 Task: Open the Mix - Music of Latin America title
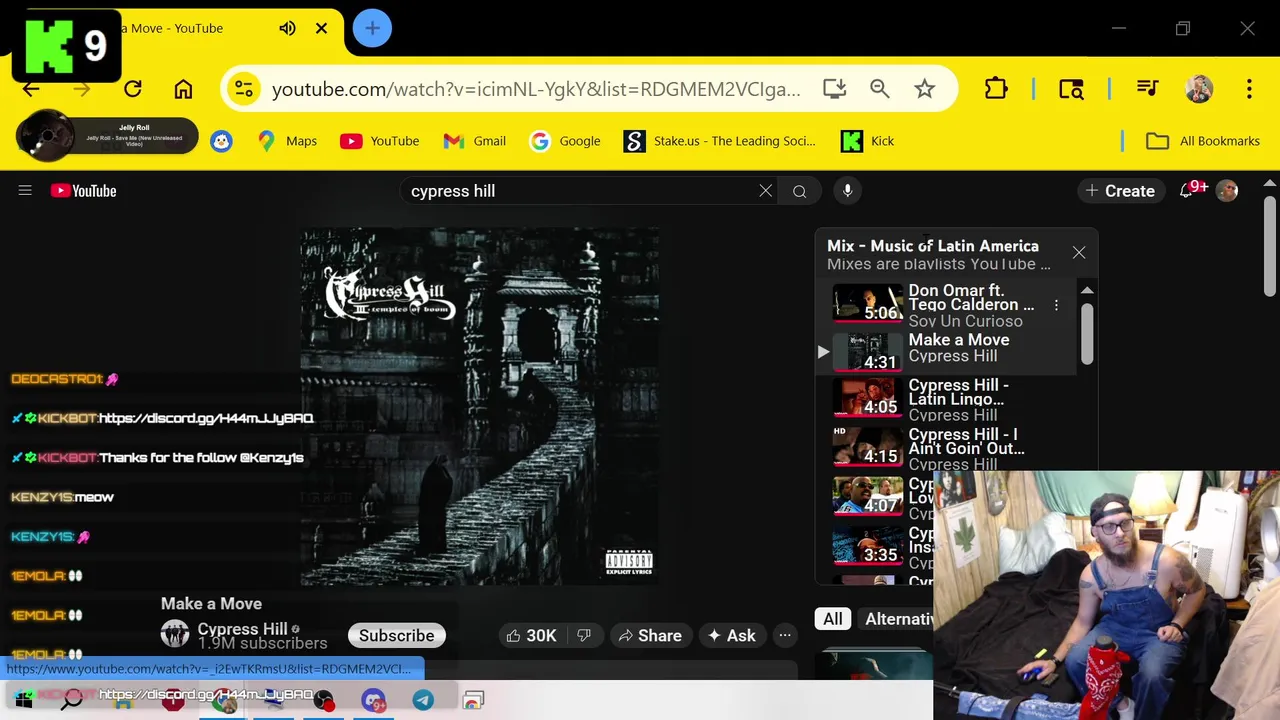pyautogui.click(x=932, y=246)
